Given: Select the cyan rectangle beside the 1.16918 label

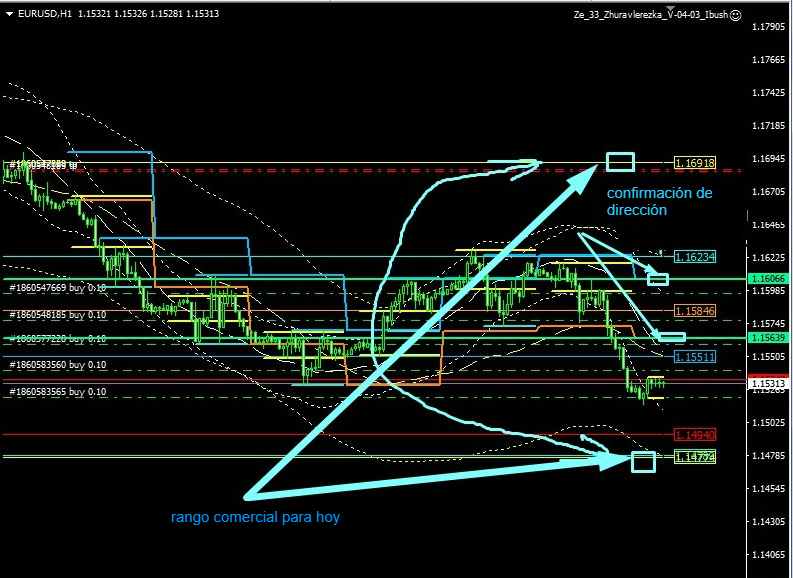Looking at the screenshot, I should 620,161.
